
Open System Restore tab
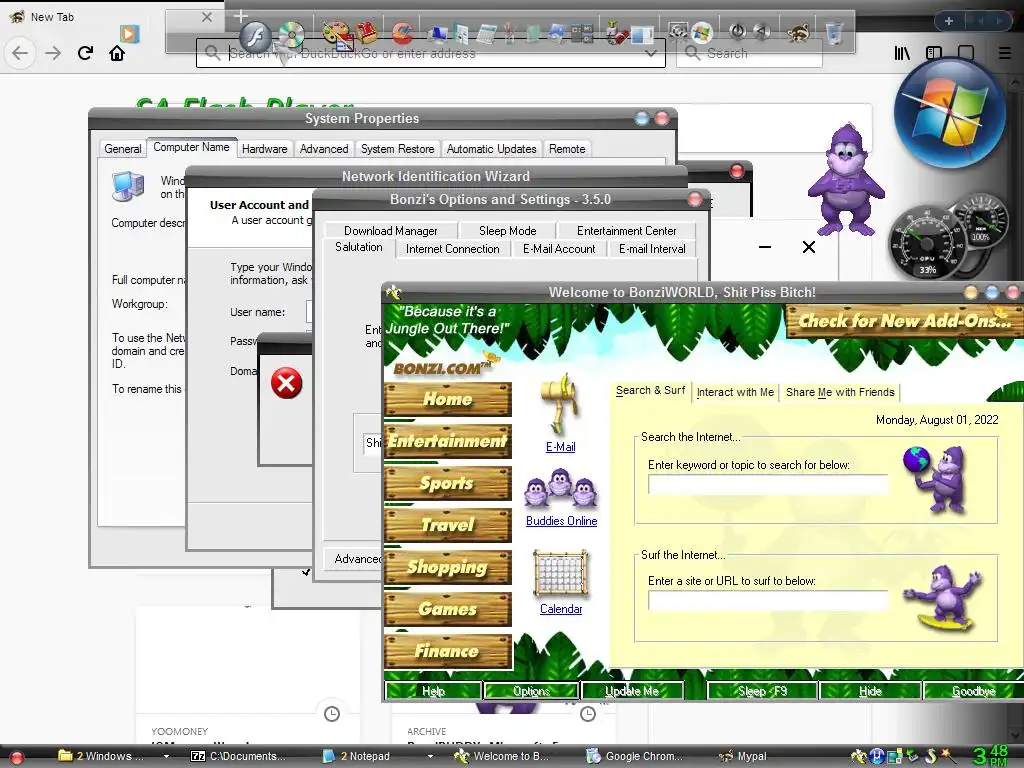(398, 149)
